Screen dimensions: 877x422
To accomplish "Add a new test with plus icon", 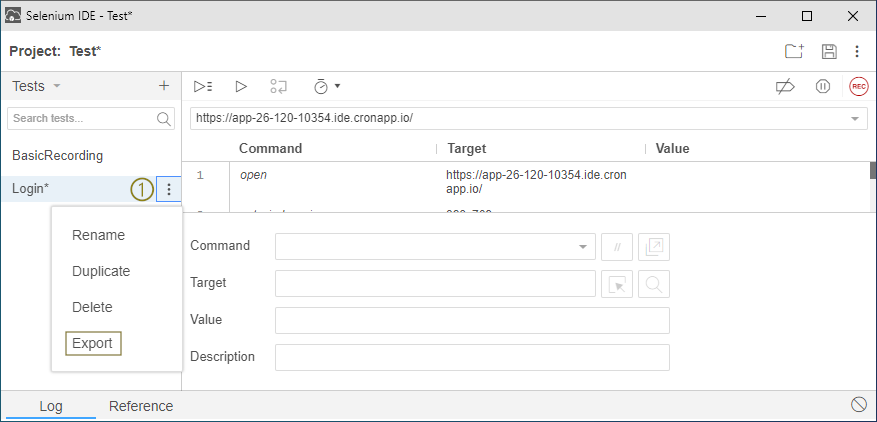I will click(x=164, y=86).
